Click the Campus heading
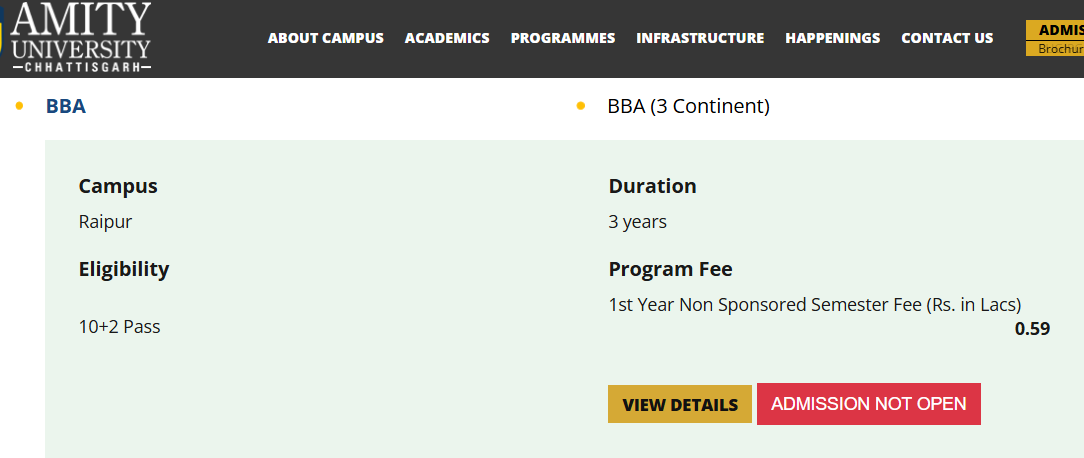Viewport: 1084px width, 458px height. [x=118, y=186]
